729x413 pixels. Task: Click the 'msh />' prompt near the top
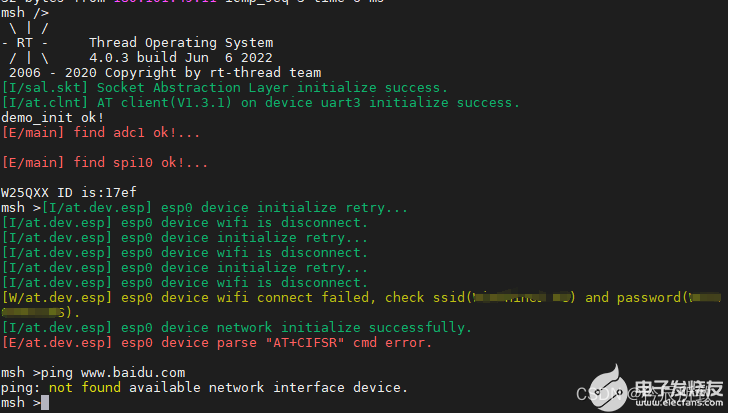[23, 12]
